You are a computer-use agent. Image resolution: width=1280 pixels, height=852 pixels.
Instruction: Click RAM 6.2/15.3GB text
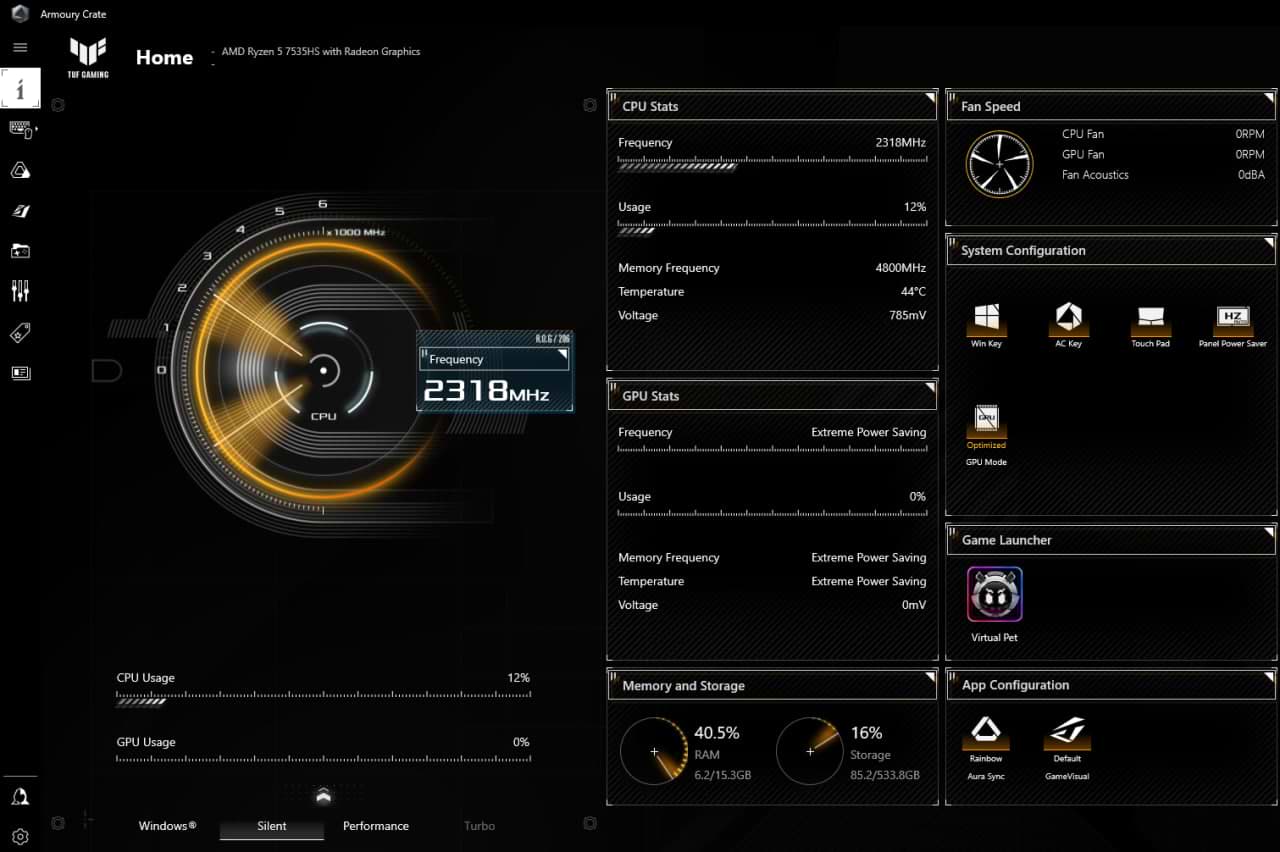(x=723, y=775)
